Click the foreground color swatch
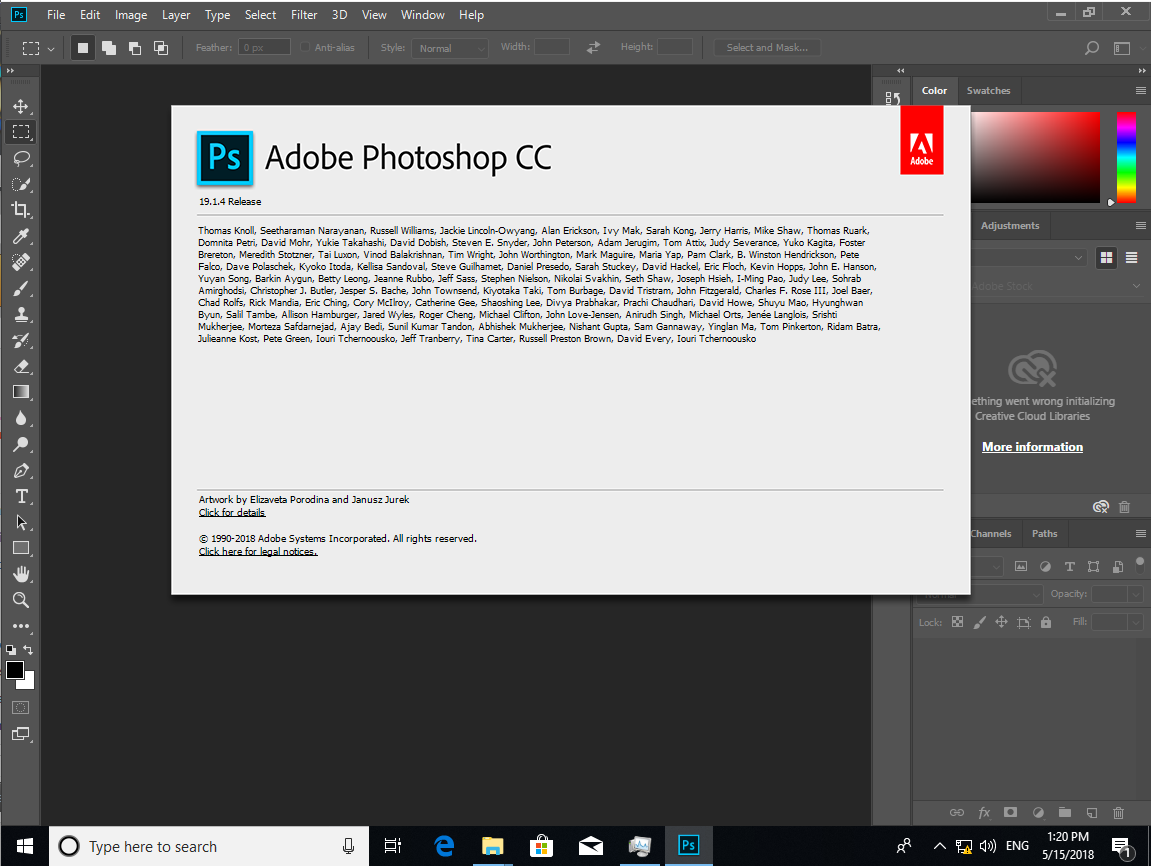 15,669
